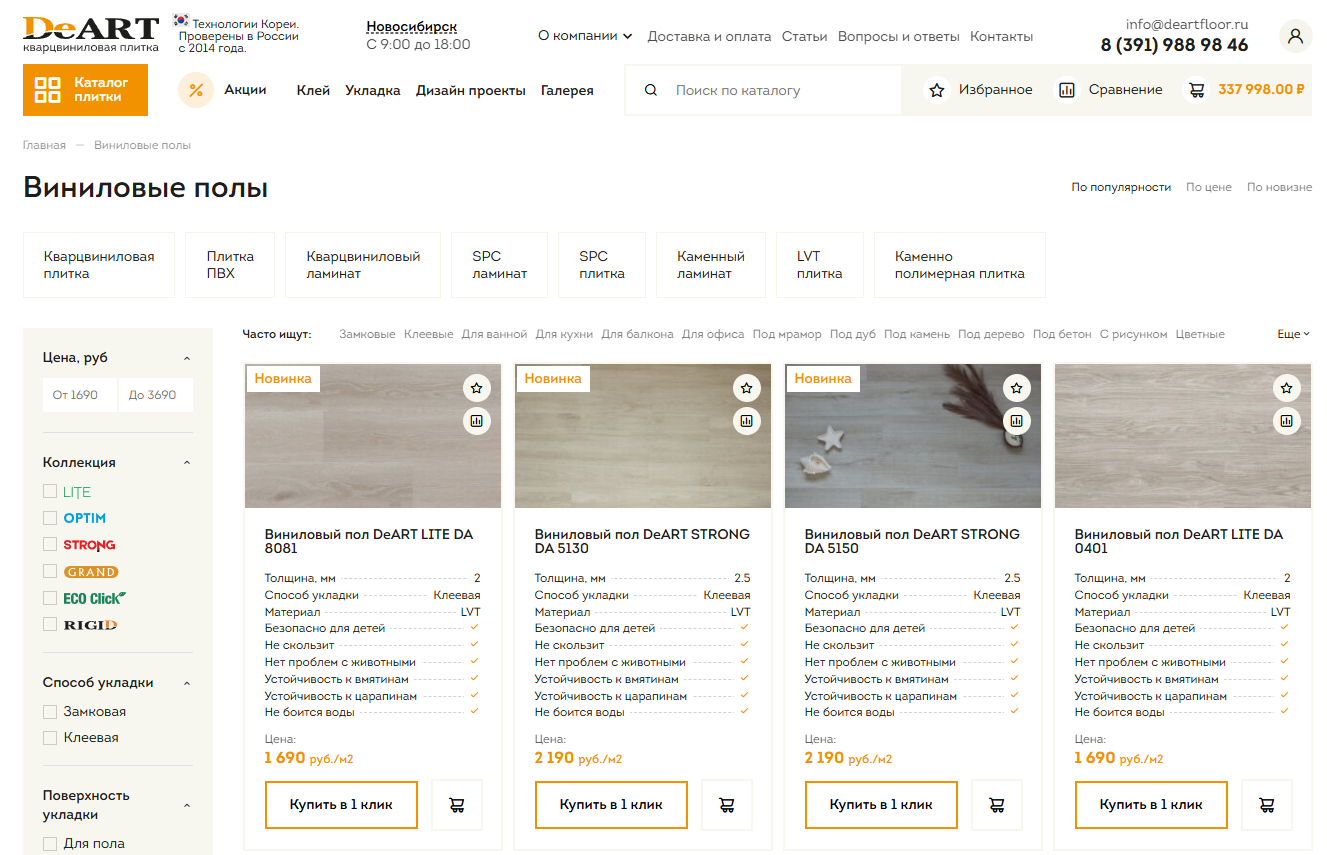
Task: Select the SPC ламинат category tab
Action: point(499,265)
